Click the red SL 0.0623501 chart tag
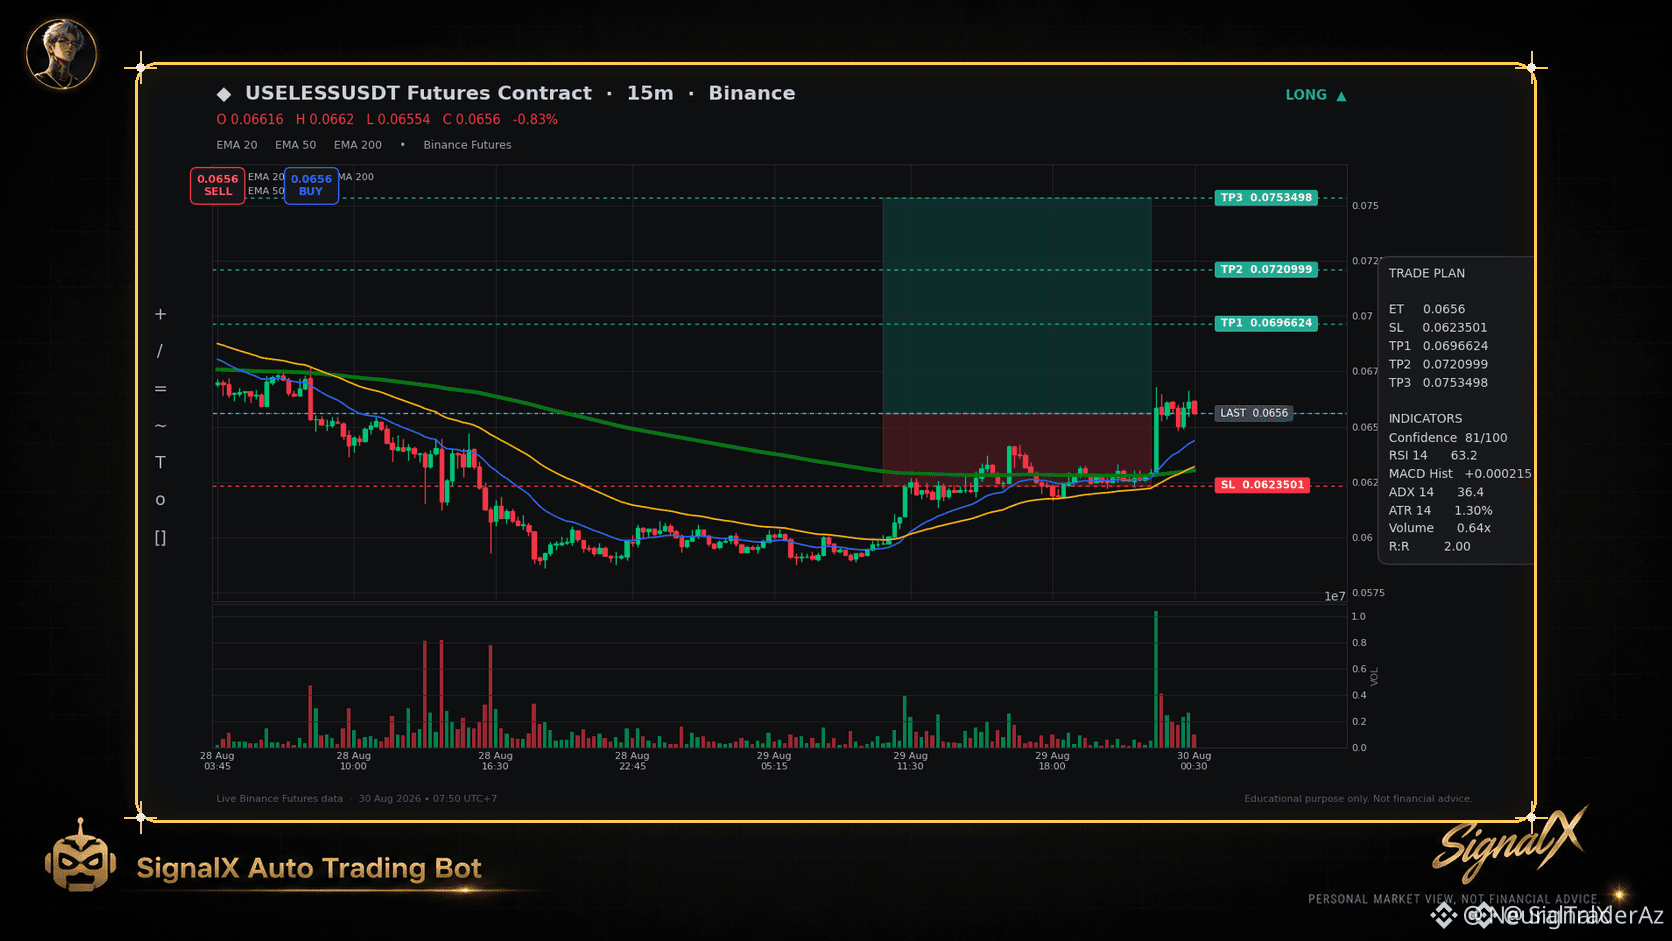Viewport: 1672px width, 941px height. point(1262,485)
